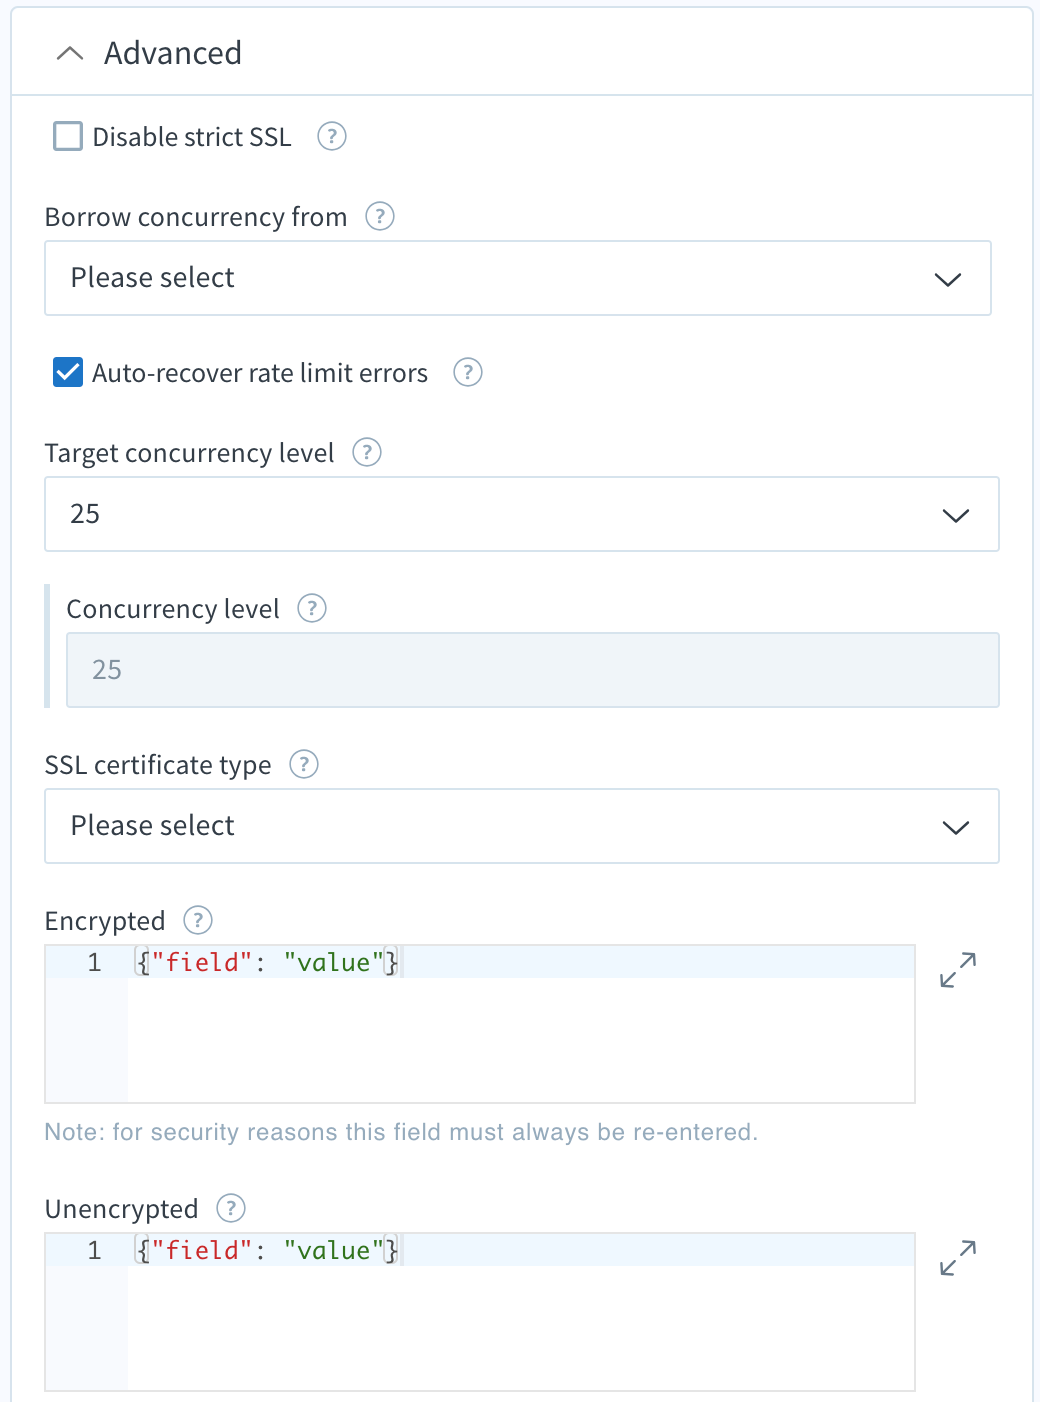The image size is (1040, 1402).
Task: Show Concurrency level help tooltip icon
Action: pyautogui.click(x=312, y=608)
